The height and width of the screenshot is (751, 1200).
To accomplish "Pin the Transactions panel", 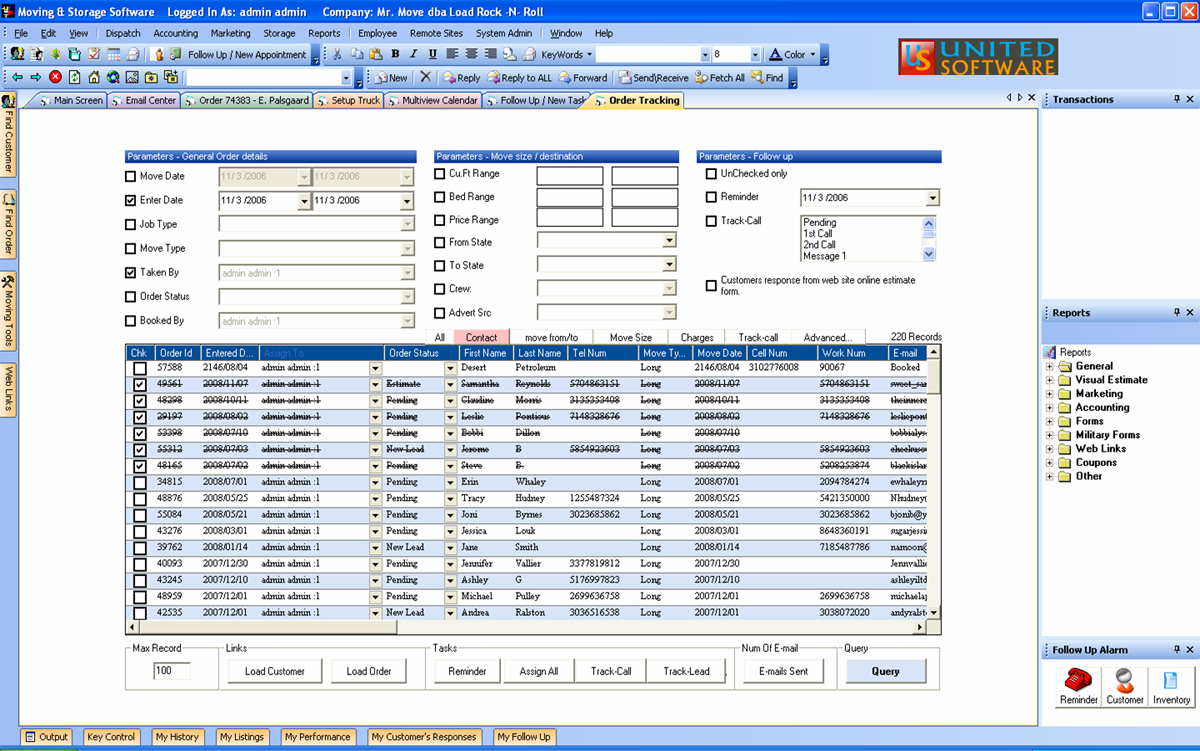I will point(1176,100).
